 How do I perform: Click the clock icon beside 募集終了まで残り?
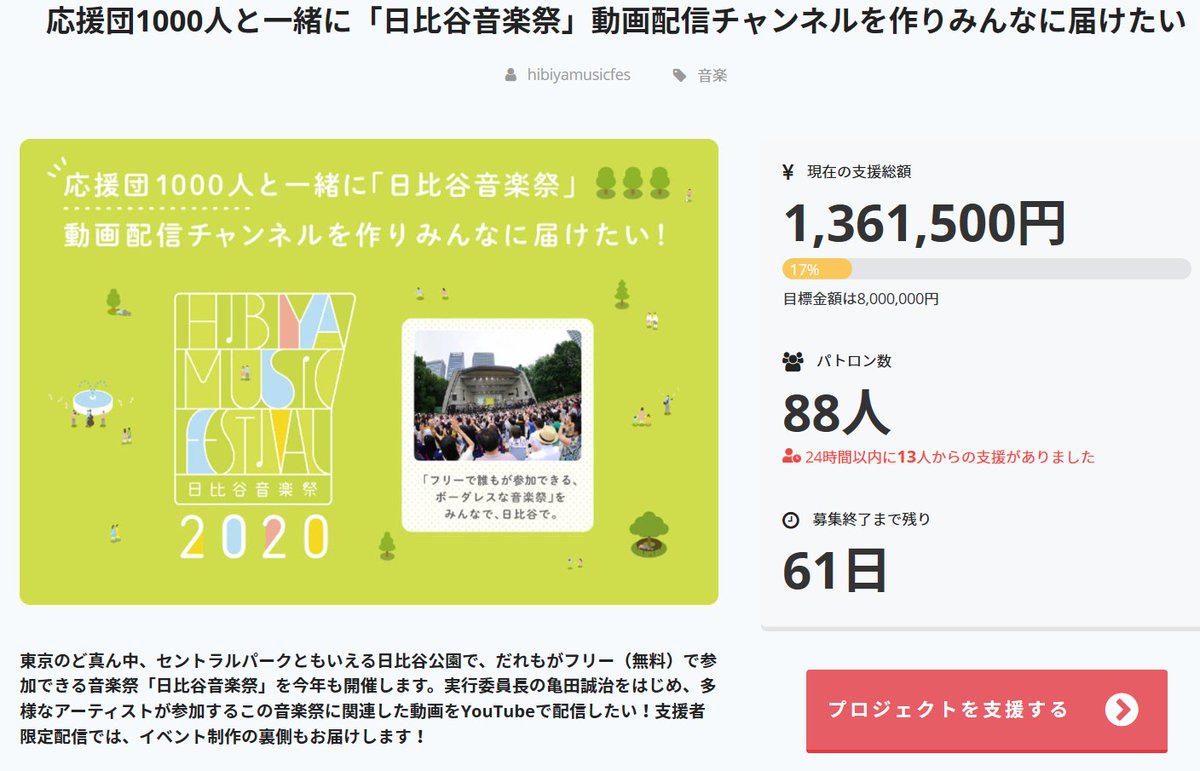(790, 520)
